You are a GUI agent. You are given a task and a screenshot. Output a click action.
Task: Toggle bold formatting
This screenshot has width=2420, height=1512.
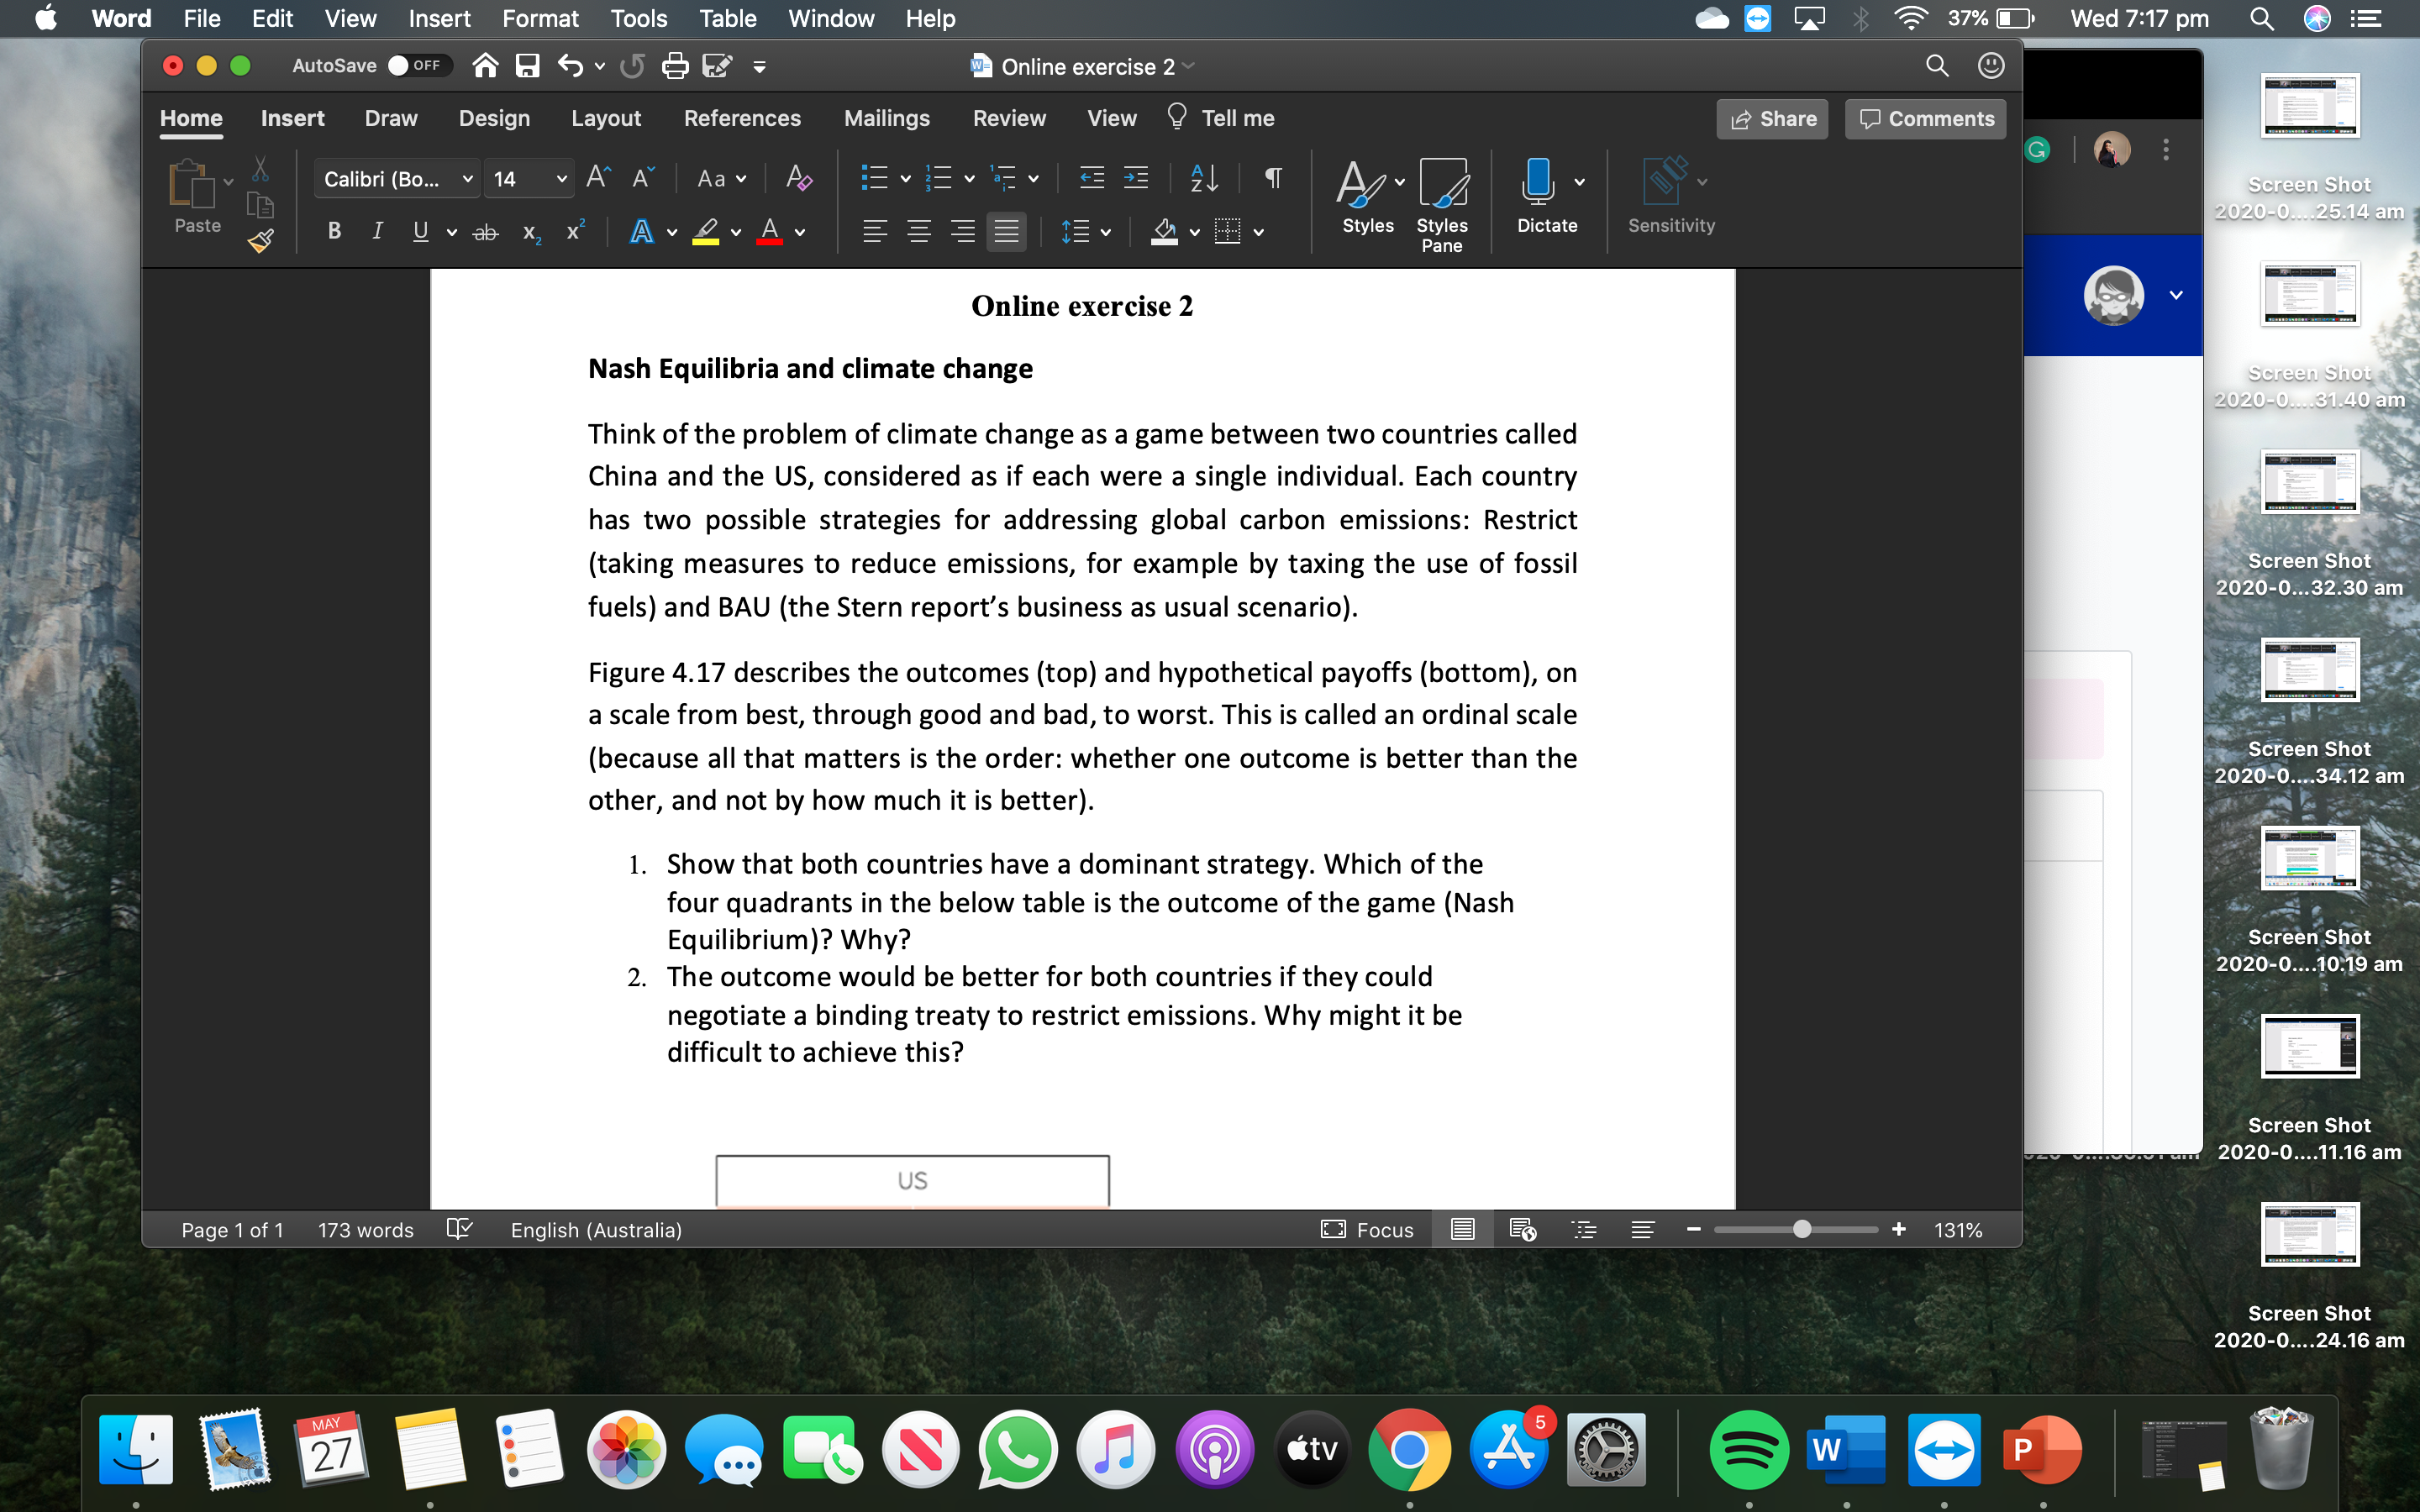(333, 231)
